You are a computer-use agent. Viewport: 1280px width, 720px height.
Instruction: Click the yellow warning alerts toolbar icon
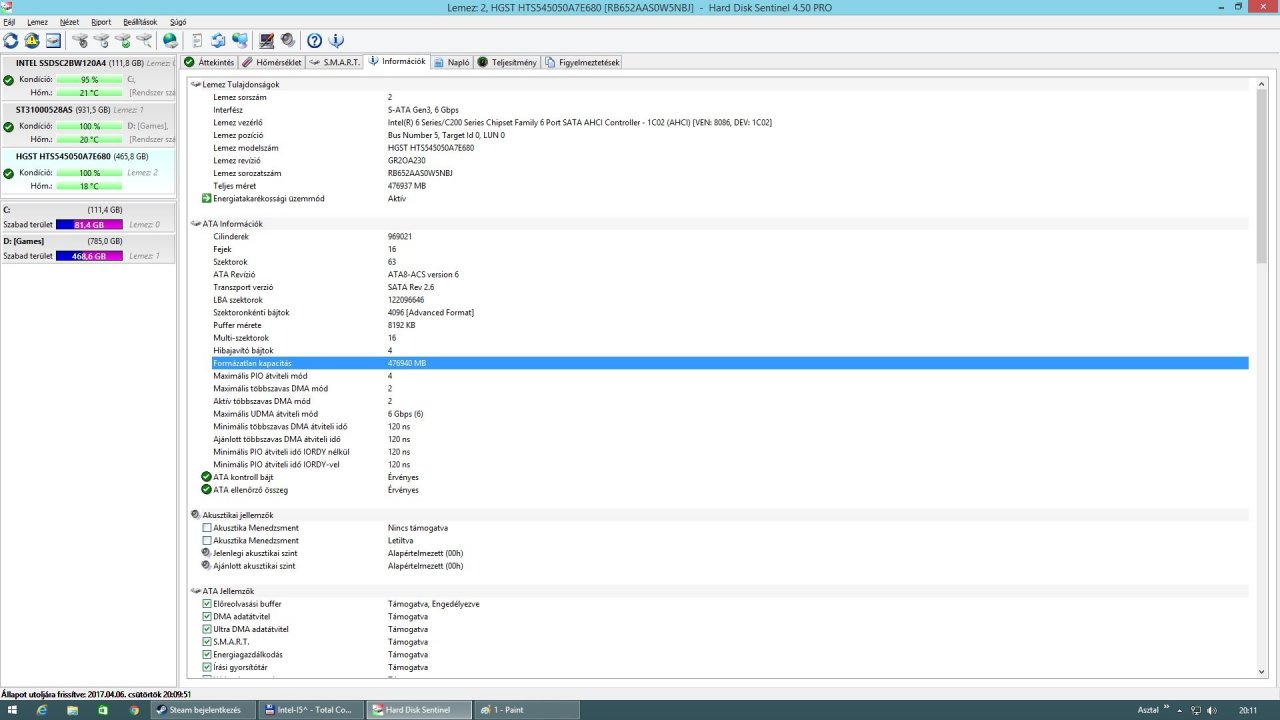[32, 40]
